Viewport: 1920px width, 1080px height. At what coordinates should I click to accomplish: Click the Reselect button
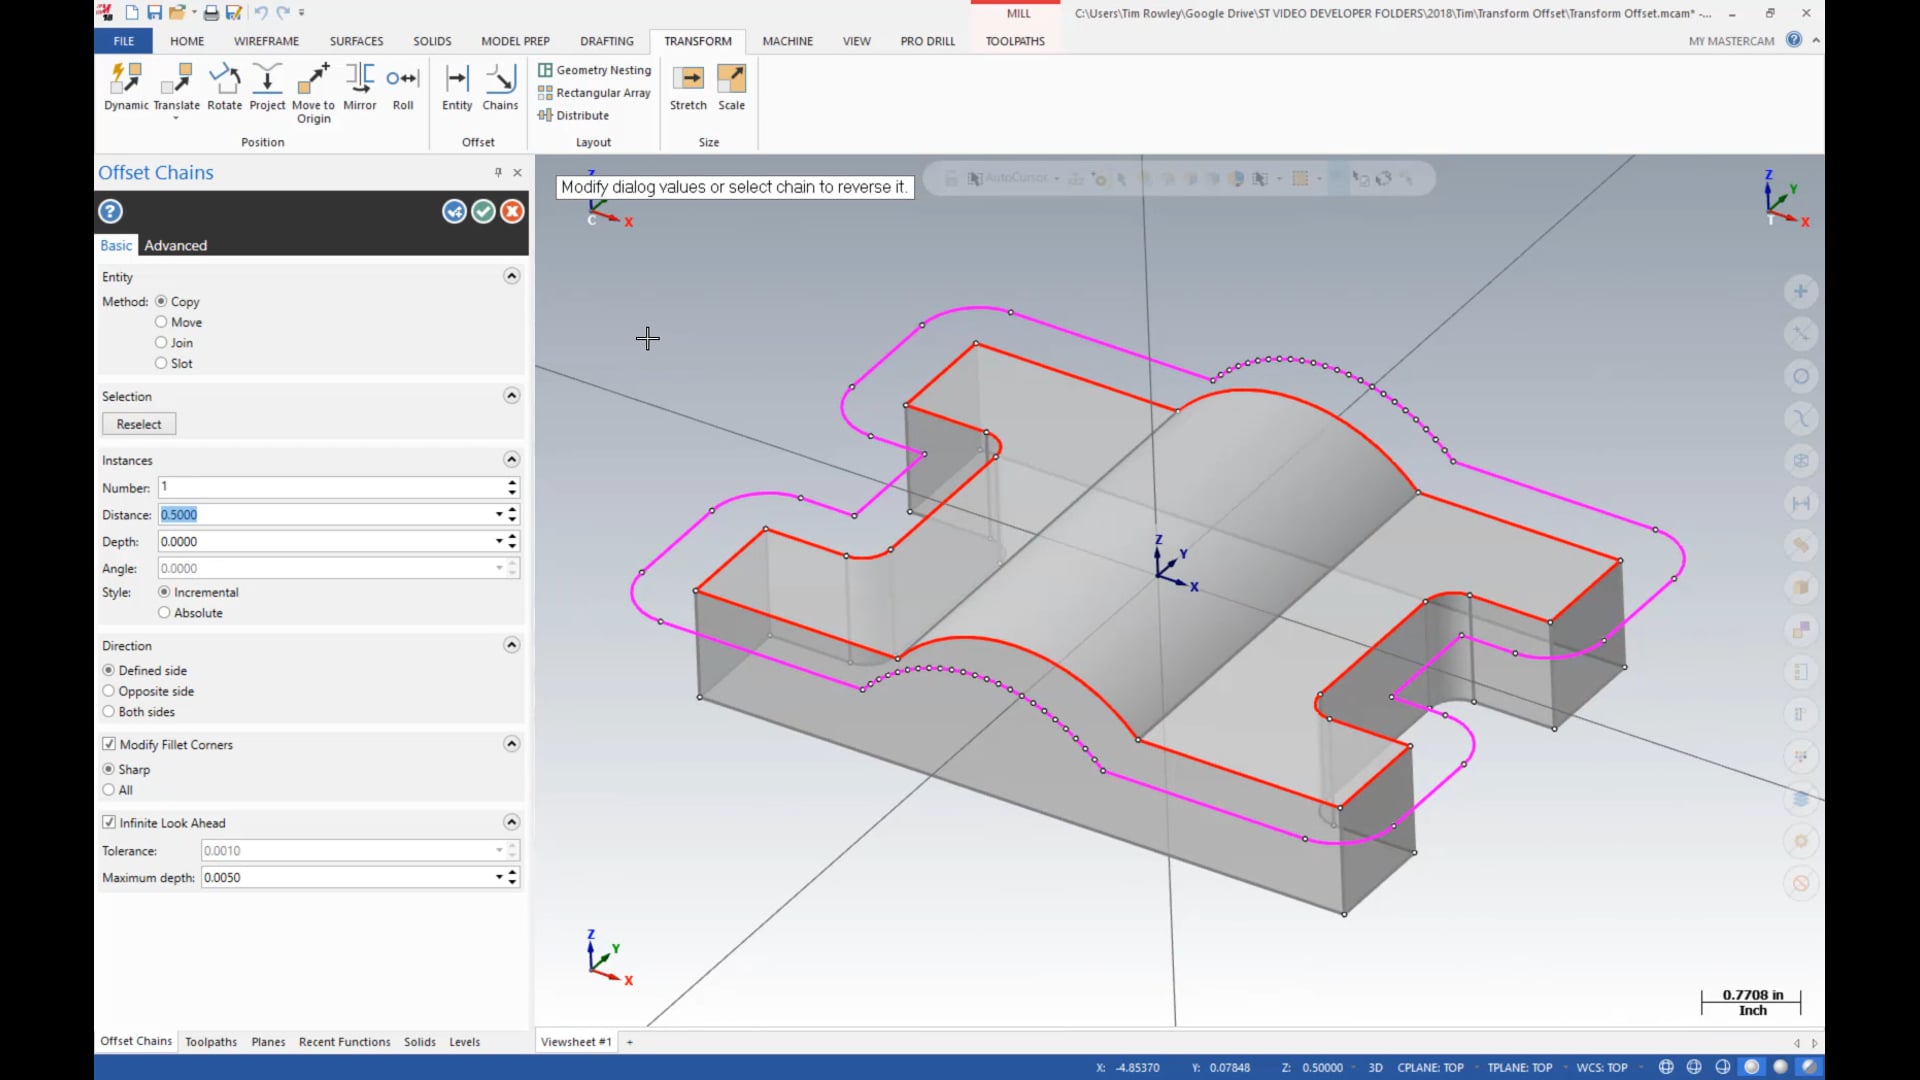click(137, 423)
